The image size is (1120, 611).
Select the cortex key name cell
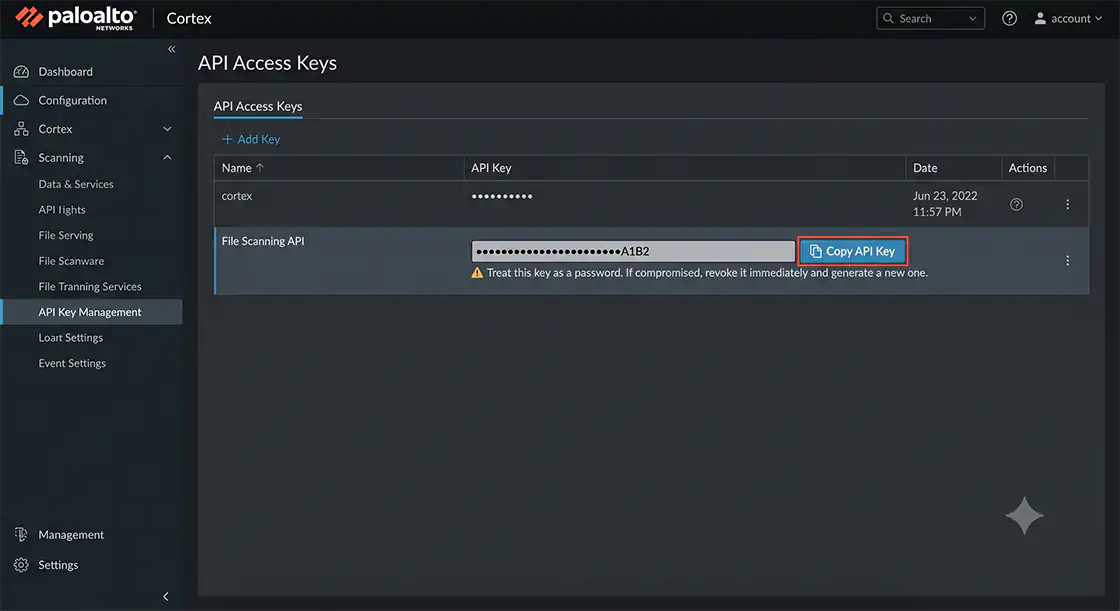236,196
